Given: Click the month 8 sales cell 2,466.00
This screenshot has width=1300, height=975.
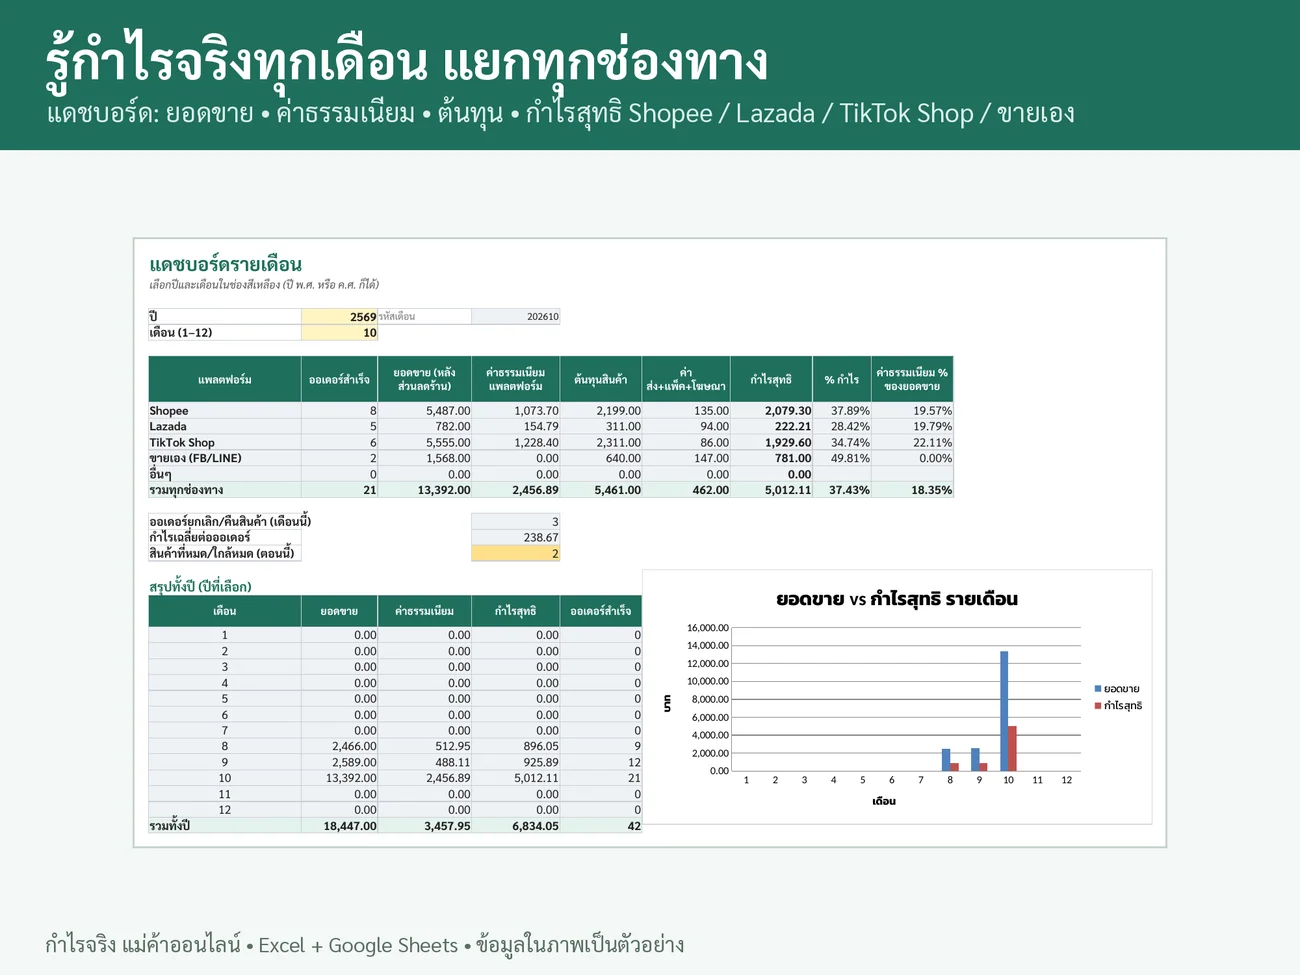Looking at the screenshot, I should tap(340, 746).
